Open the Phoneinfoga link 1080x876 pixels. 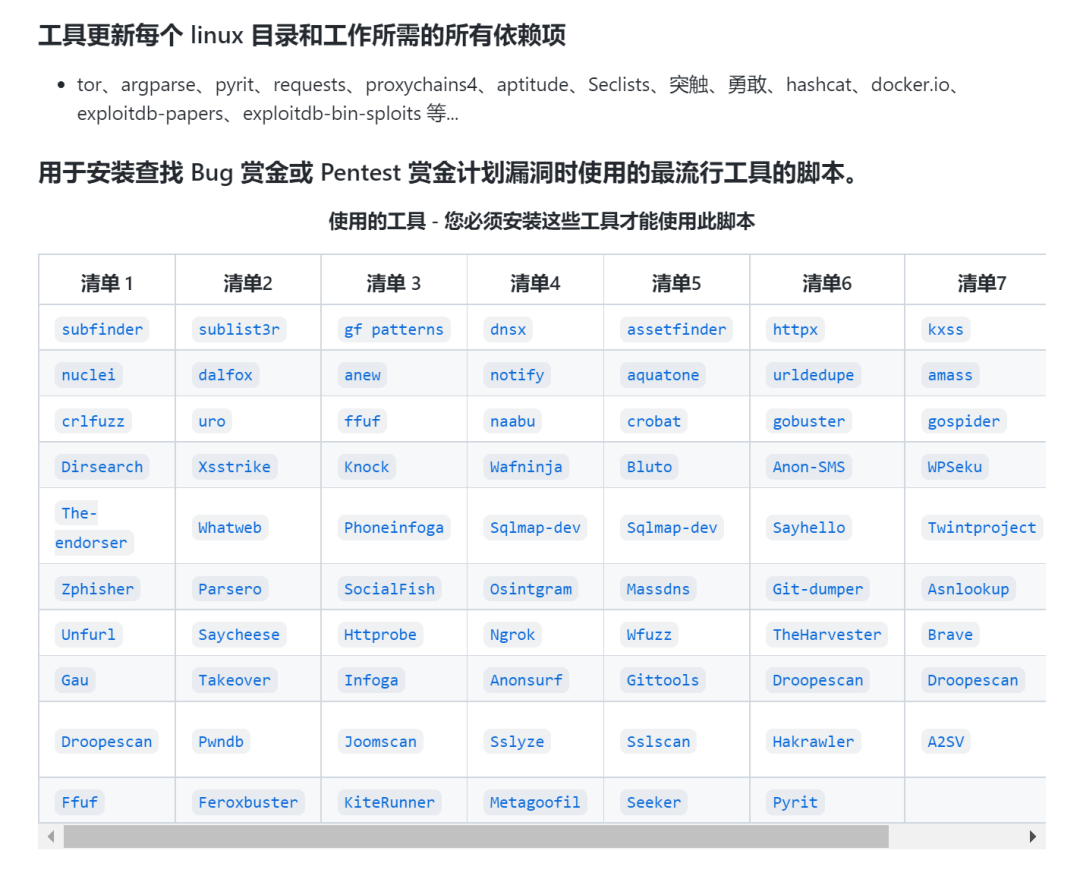pyautogui.click(x=394, y=528)
